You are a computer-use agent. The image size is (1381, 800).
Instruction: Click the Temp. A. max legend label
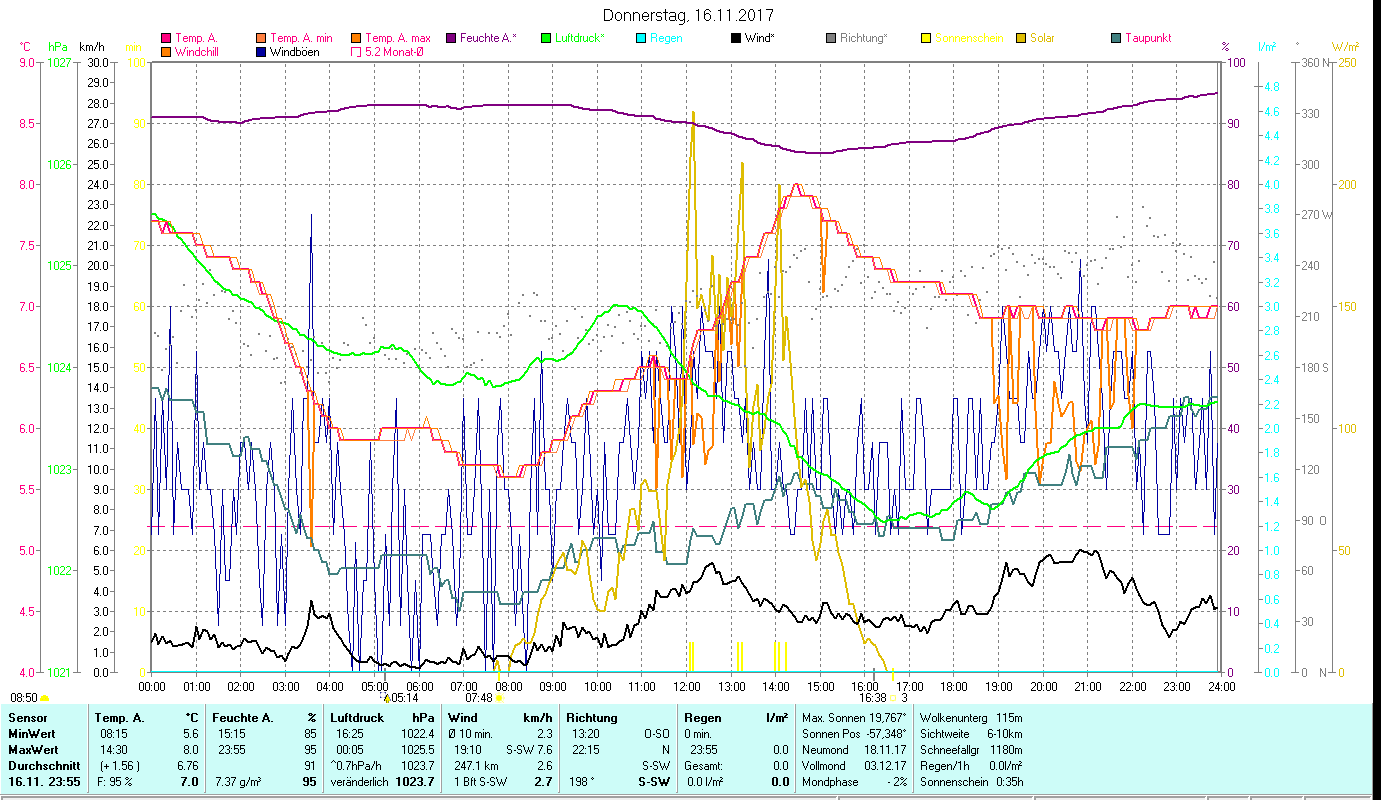[398, 39]
